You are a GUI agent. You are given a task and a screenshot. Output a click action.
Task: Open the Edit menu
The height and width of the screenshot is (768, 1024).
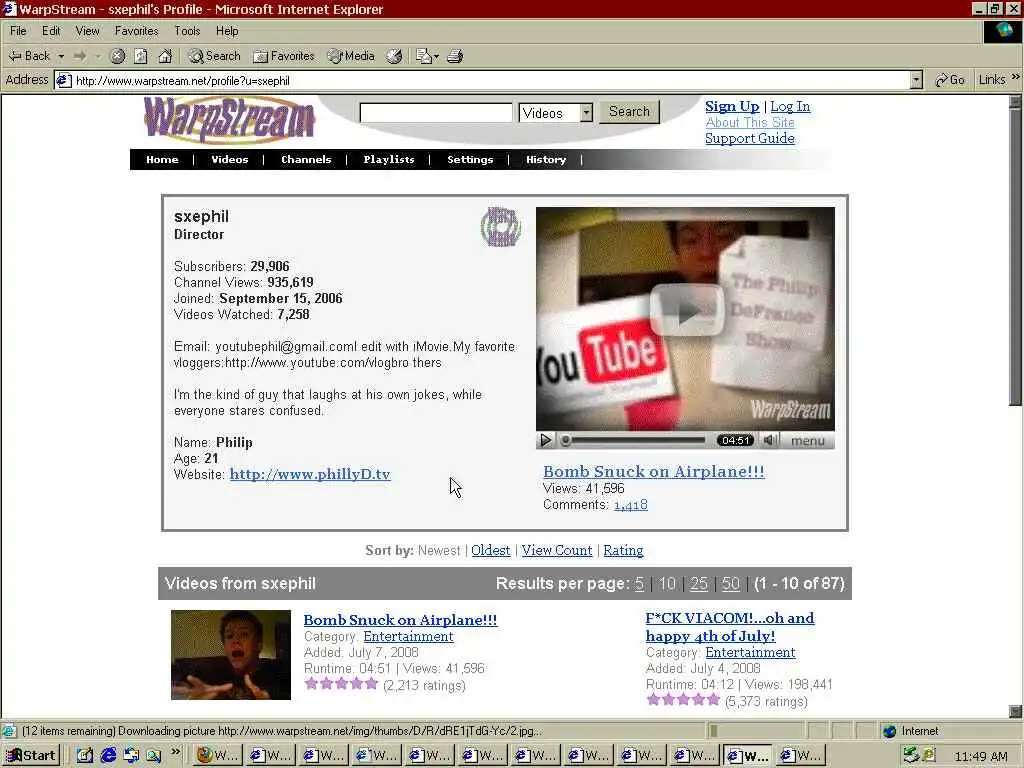pyautogui.click(x=51, y=31)
